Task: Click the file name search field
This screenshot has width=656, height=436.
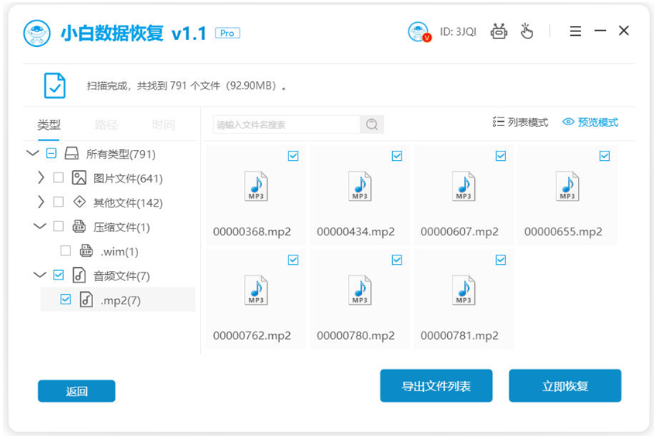Action: point(285,125)
